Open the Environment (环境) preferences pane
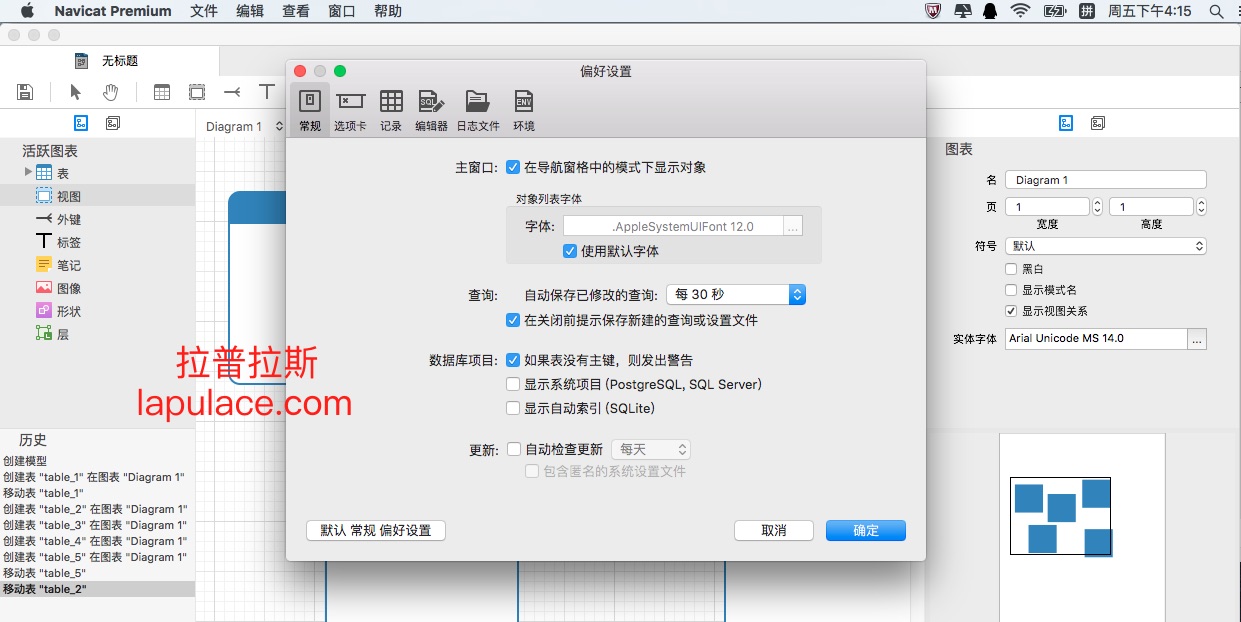 524,110
